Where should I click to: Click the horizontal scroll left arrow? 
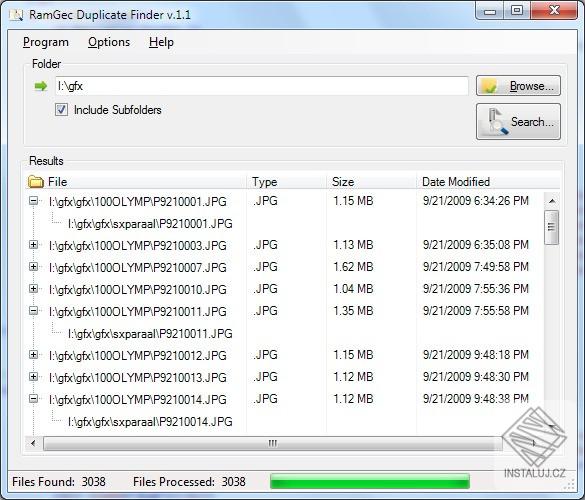click(33, 443)
